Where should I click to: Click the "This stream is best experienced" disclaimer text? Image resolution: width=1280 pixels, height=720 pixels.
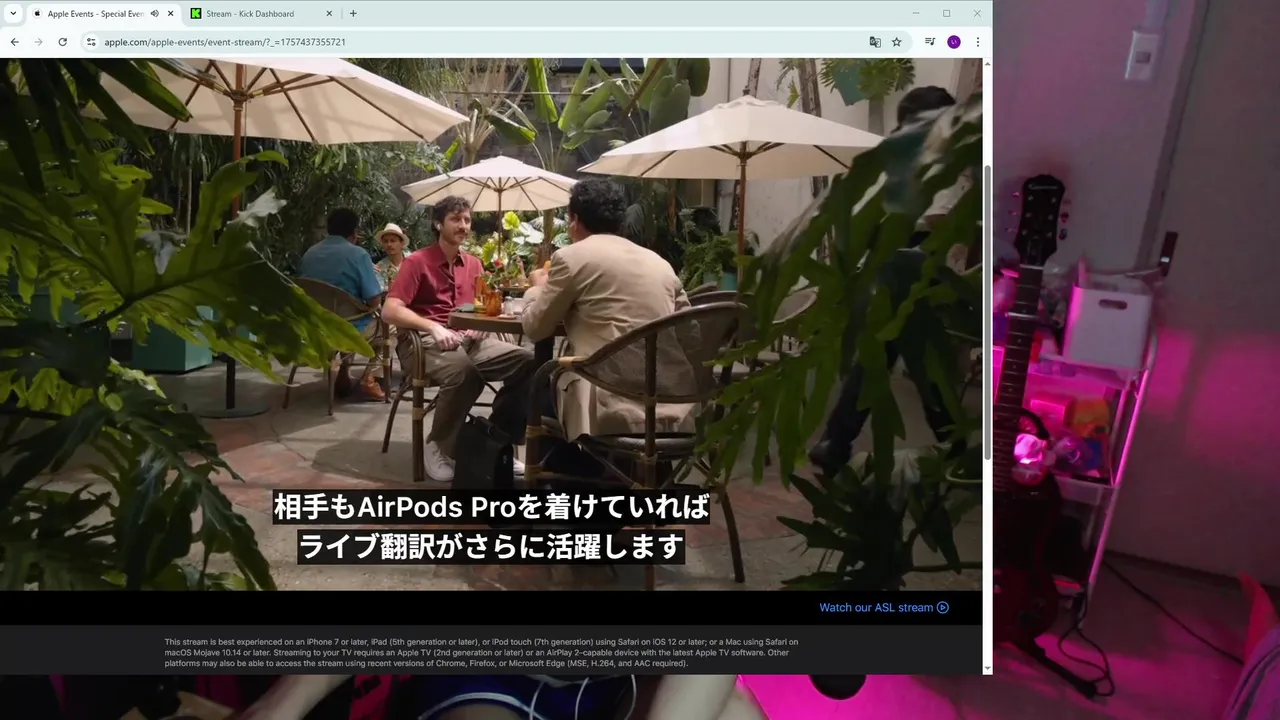[482, 652]
